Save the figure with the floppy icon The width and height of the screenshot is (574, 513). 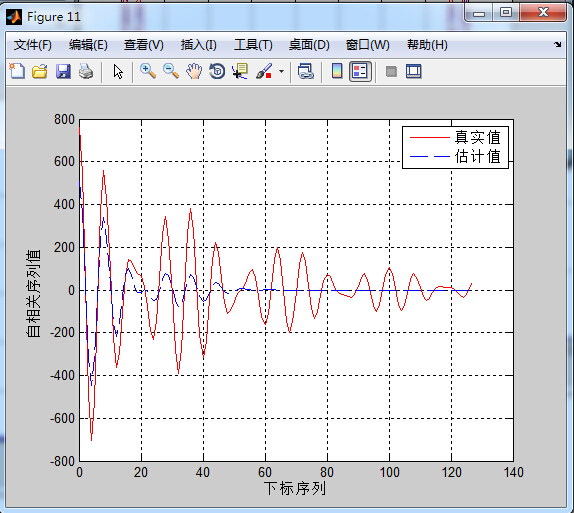(63, 71)
